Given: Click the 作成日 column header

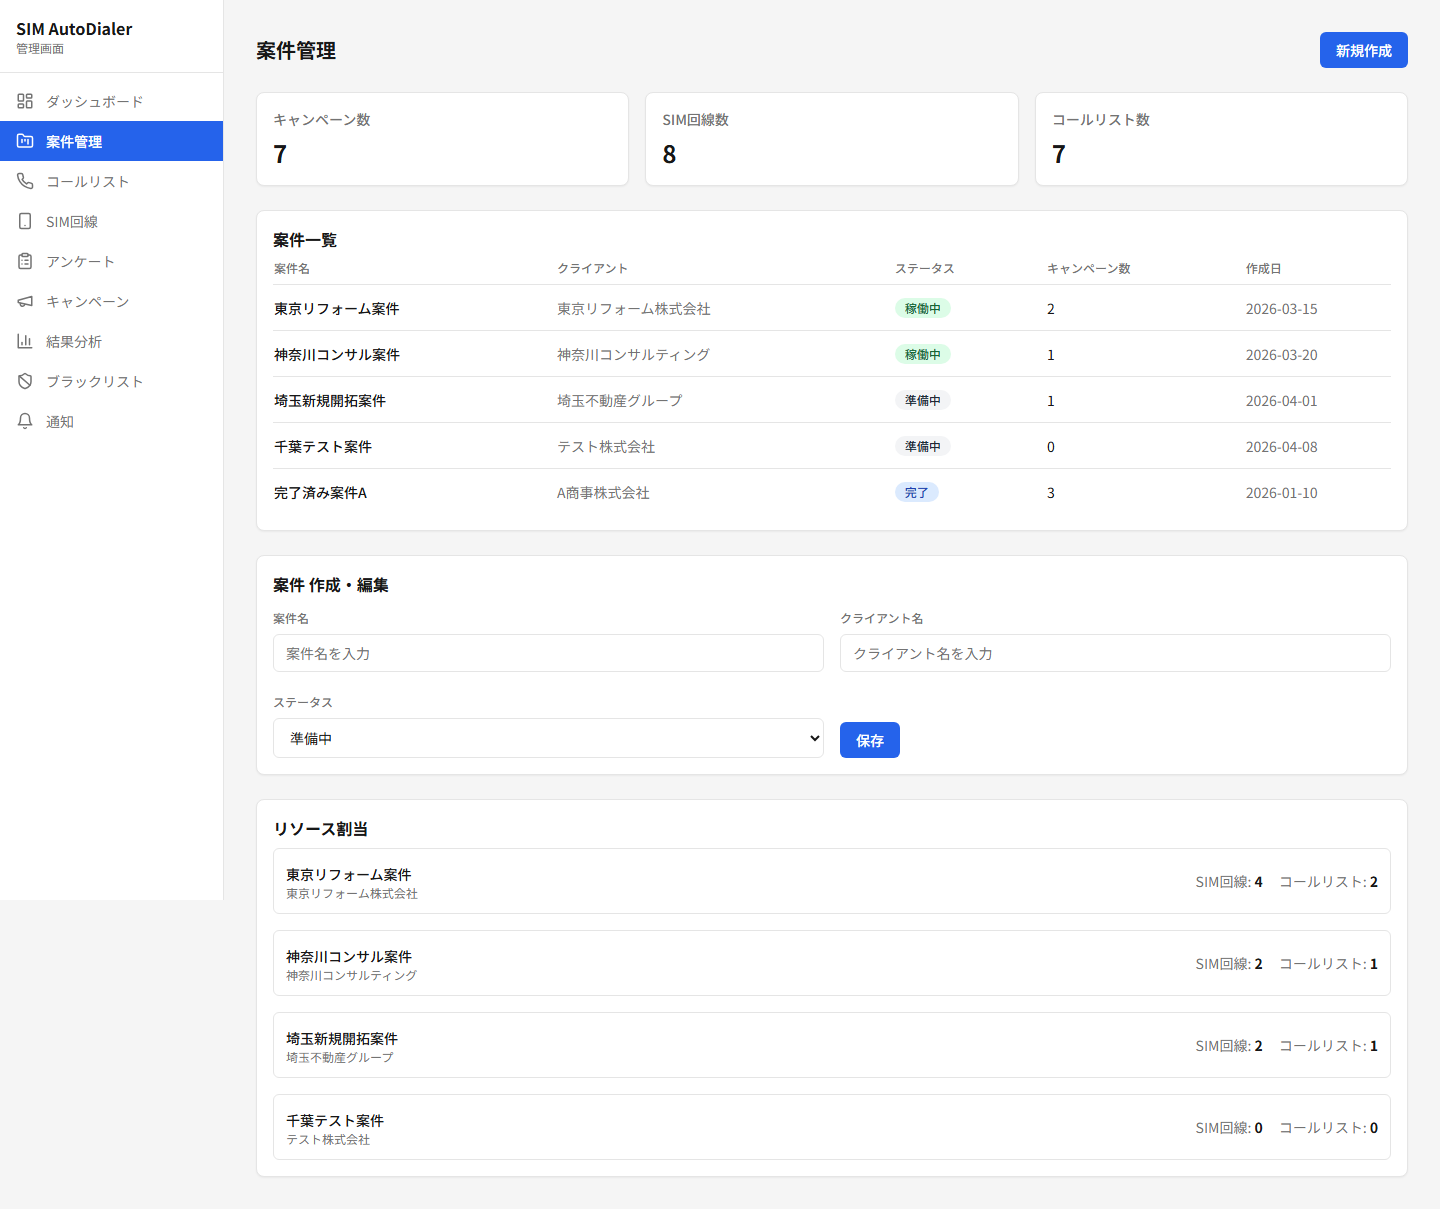Looking at the screenshot, I should [x=1263, y=268].
